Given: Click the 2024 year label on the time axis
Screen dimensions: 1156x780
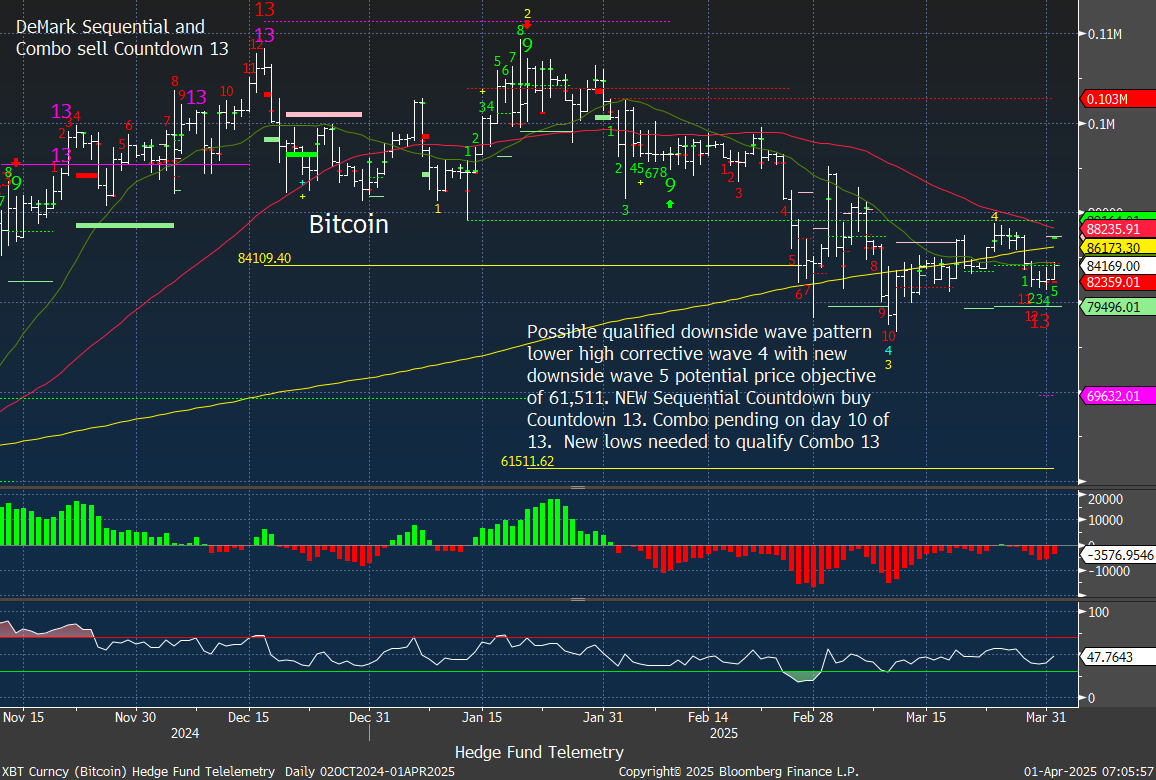Looking at the screenshot, I should (x=185, y=734).
